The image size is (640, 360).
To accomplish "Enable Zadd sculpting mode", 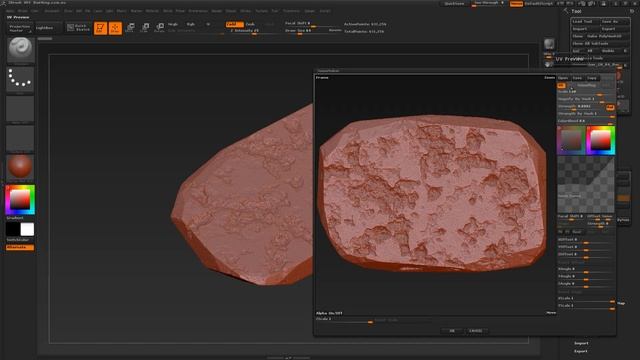I will pos(234,24).
